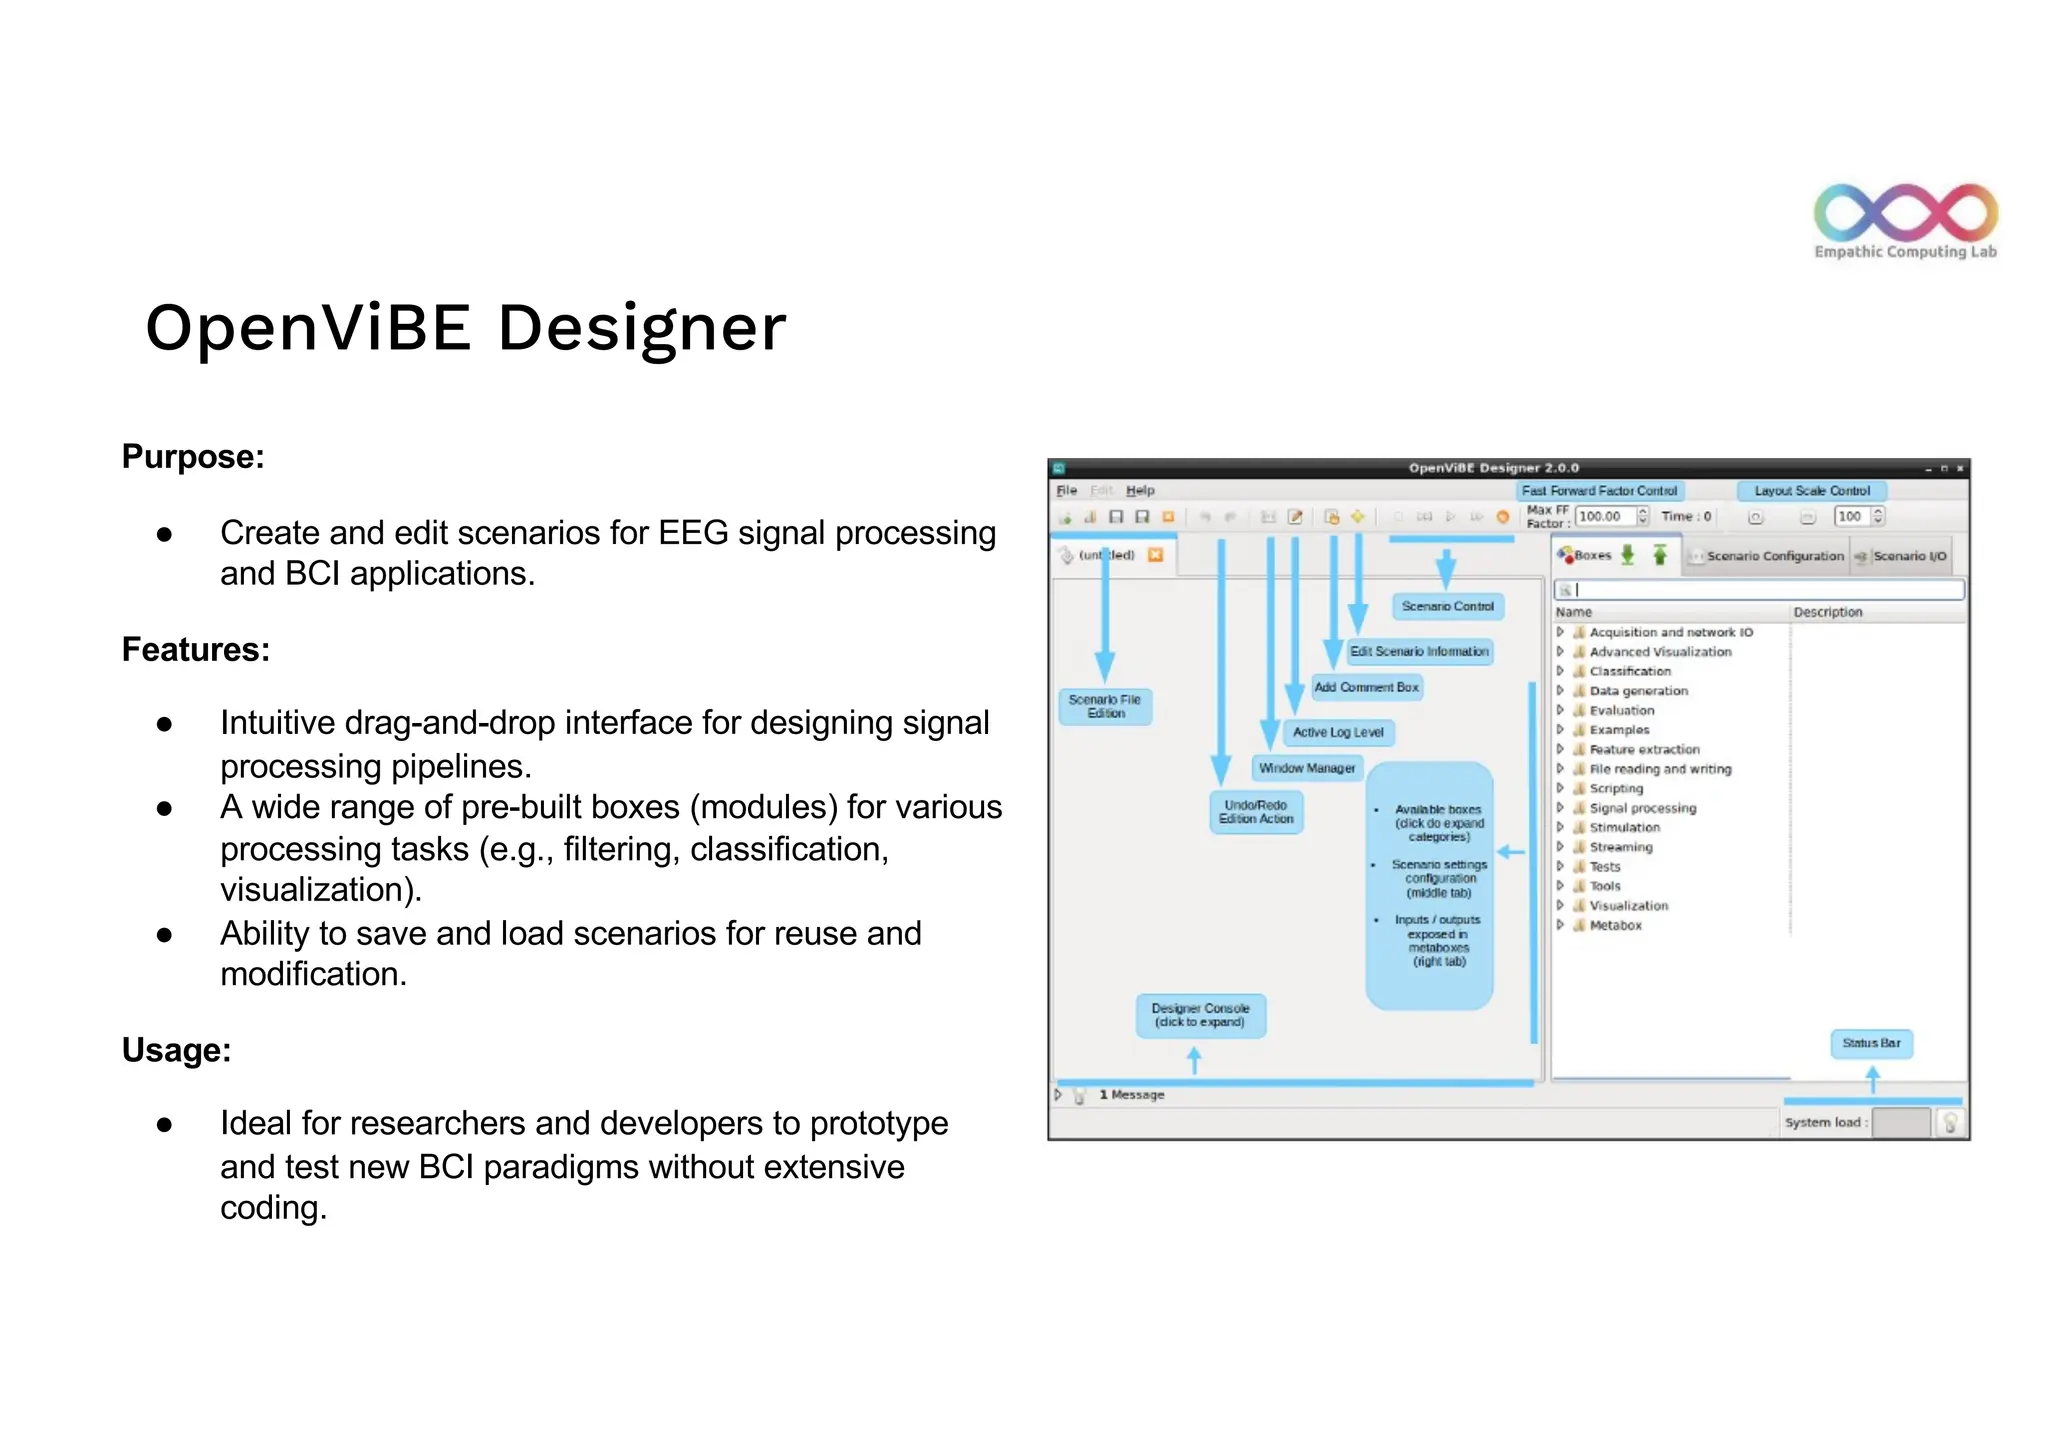Open the Scenario I/O tab
2048x1448 pixels.
[x=1908, y=556]
